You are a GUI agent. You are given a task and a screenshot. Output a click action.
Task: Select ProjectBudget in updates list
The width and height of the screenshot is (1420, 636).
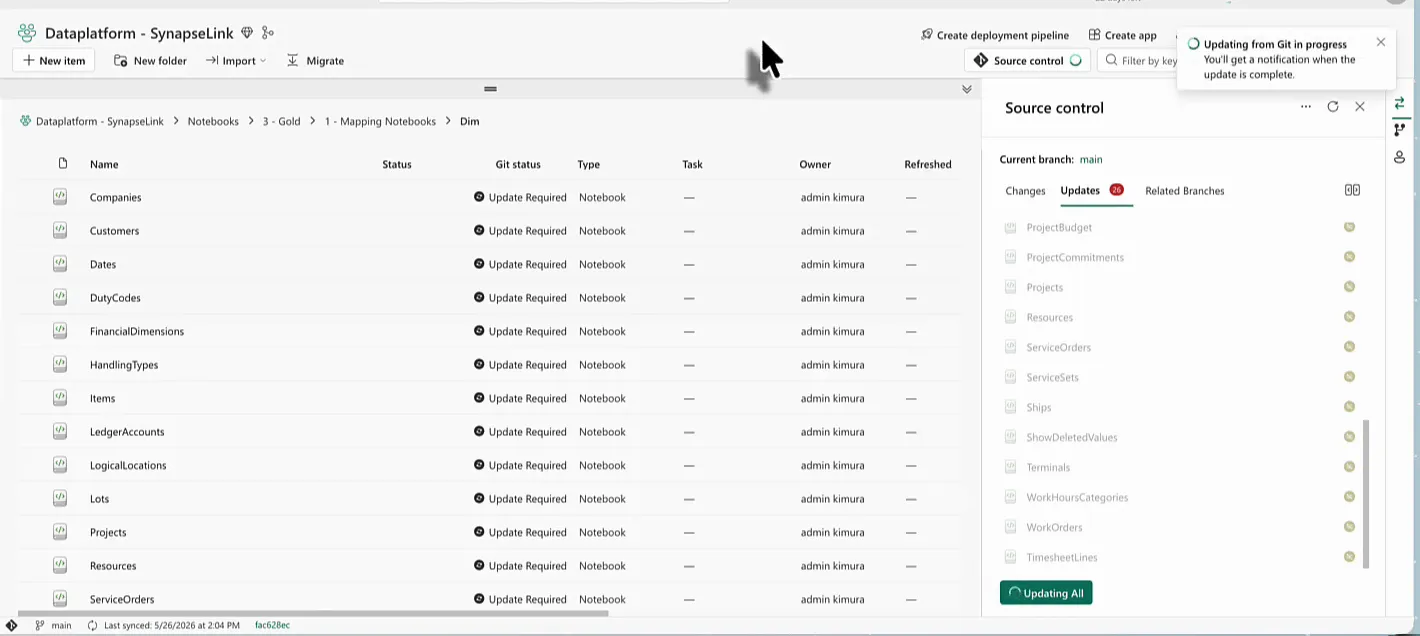tap(1059, 227)
